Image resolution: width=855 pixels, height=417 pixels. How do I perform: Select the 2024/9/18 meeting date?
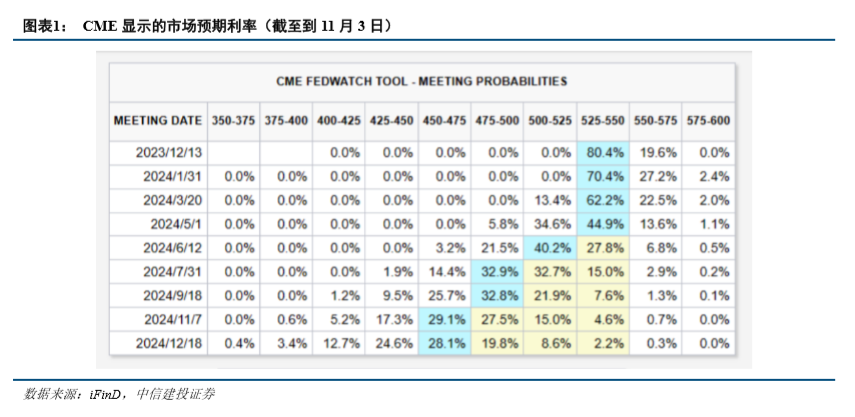(172, 296)
